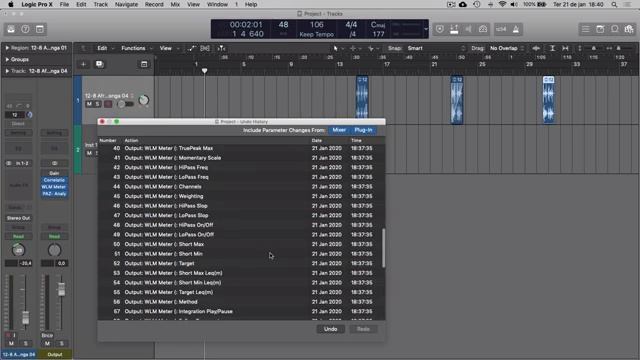Open the left-click pointer tool menu

[337, 48]
